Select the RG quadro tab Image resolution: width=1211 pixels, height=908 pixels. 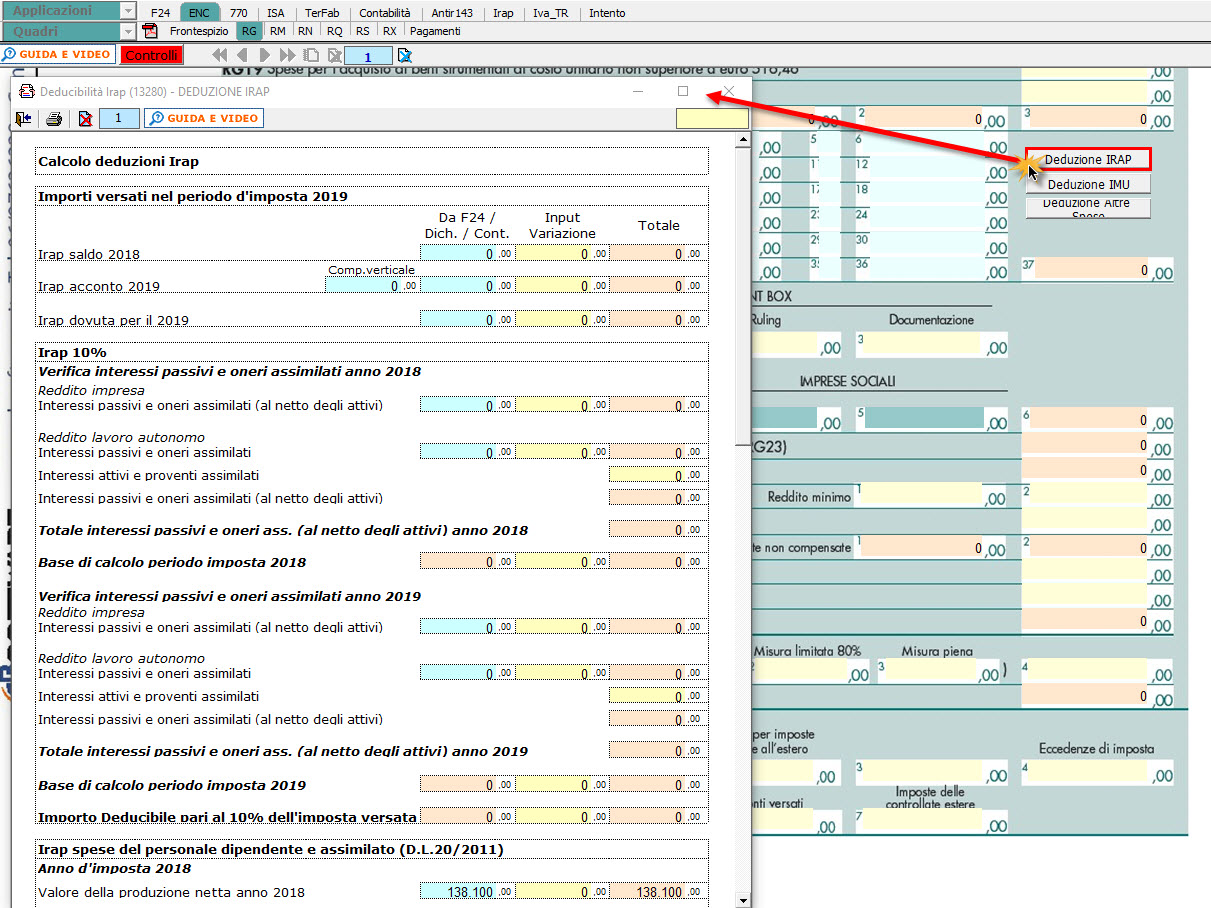click(x=249, y=31)
